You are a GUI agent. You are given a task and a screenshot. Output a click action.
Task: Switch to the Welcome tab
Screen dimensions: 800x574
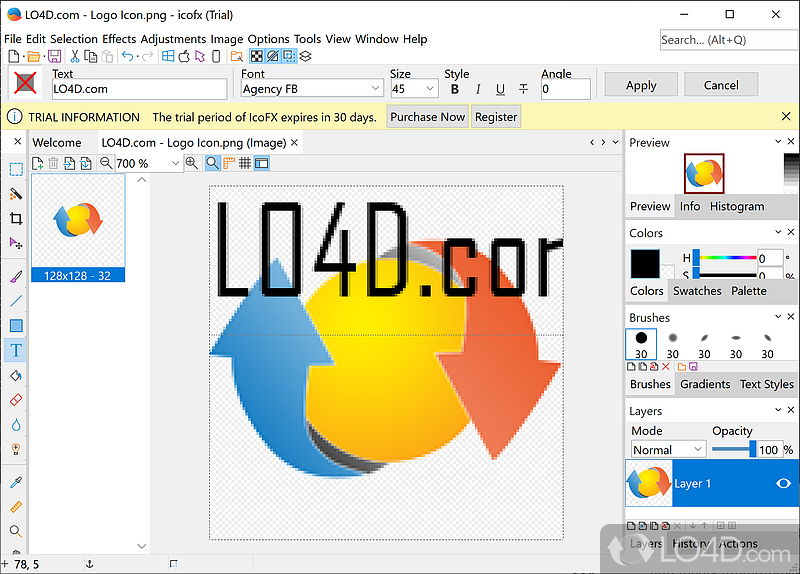tap(57, 143)
